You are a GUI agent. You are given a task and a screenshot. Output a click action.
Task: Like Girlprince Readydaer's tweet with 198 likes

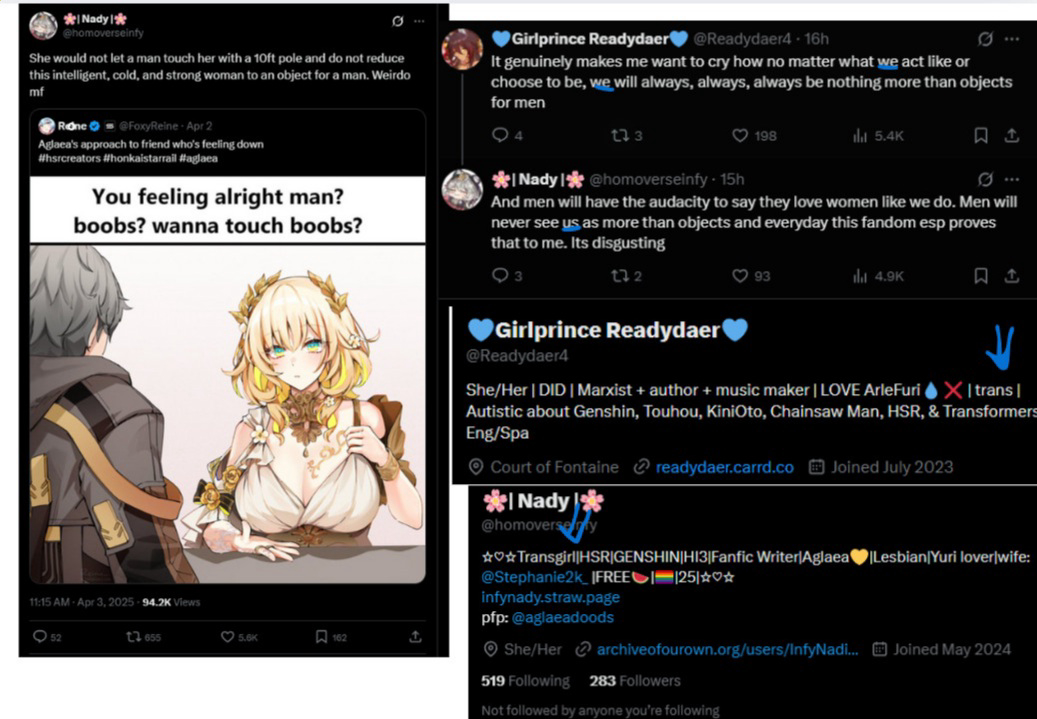tap(740, 136)
